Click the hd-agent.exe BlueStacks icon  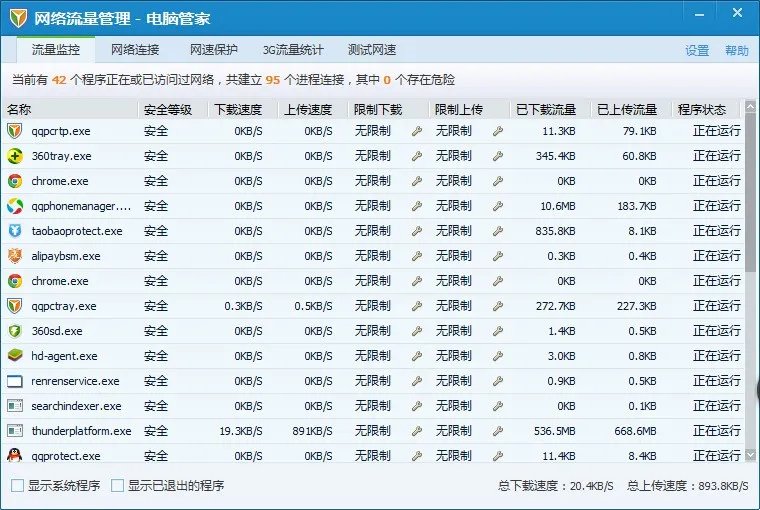(15, 356)
